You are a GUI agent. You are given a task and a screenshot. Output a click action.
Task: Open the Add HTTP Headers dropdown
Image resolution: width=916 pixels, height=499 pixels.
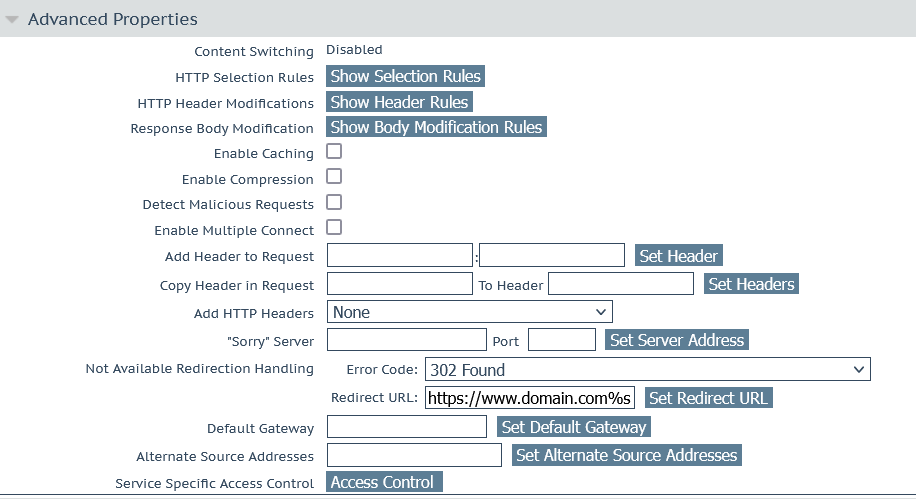[x=470, y=312]
